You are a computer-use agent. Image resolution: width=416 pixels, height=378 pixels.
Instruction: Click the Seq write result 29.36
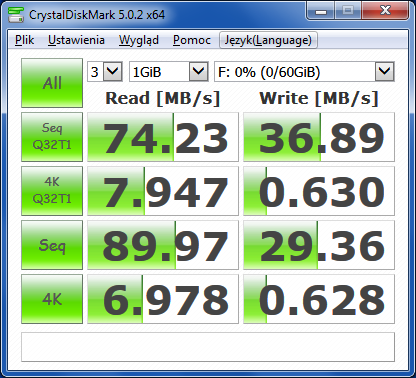(x=319, y=245)
